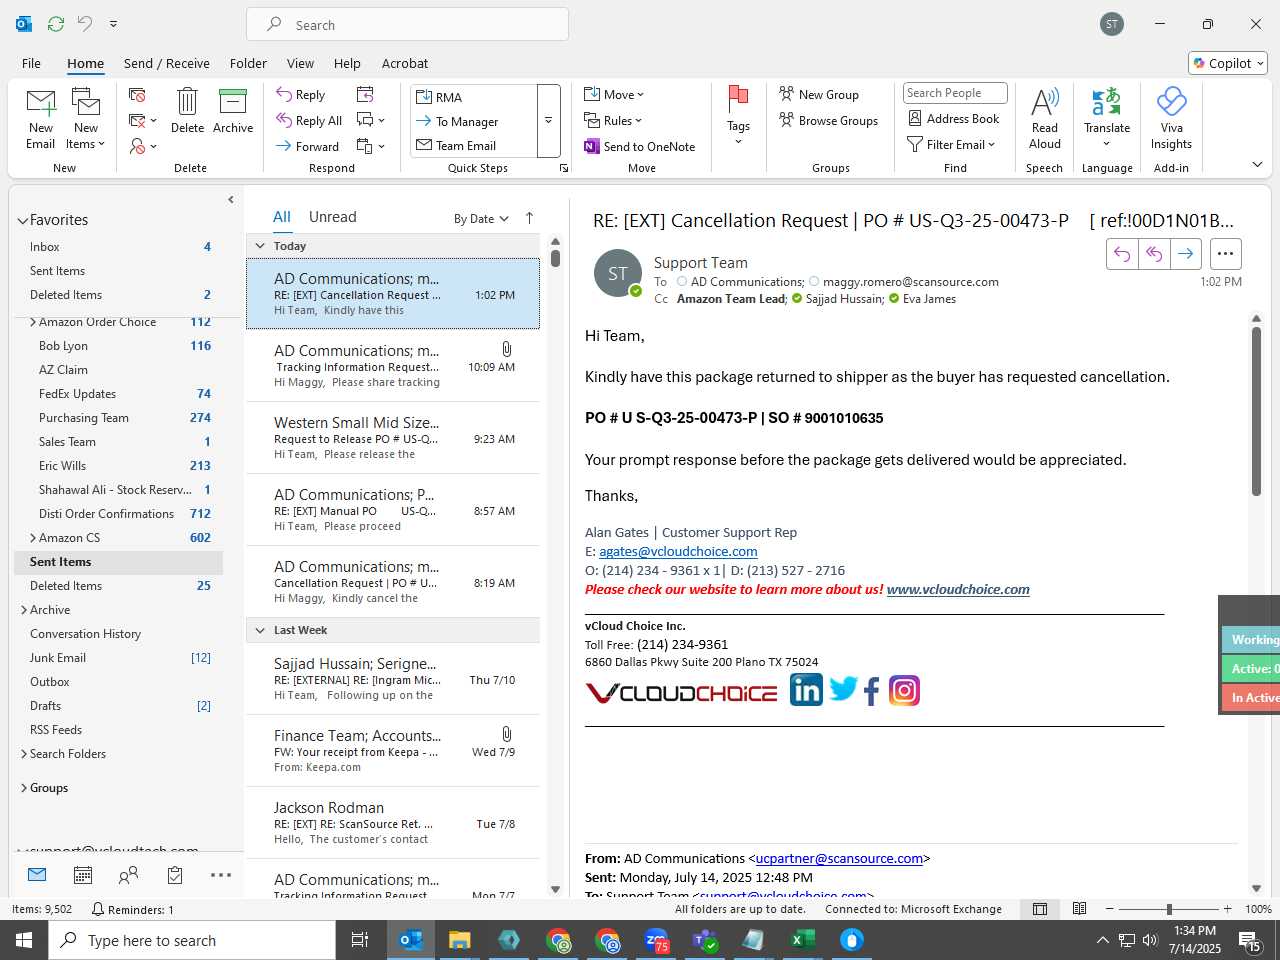This screenshot has width=1280, height=960.
Task: Open the Copilot dropdown
Action: [x=1228, y=63]
